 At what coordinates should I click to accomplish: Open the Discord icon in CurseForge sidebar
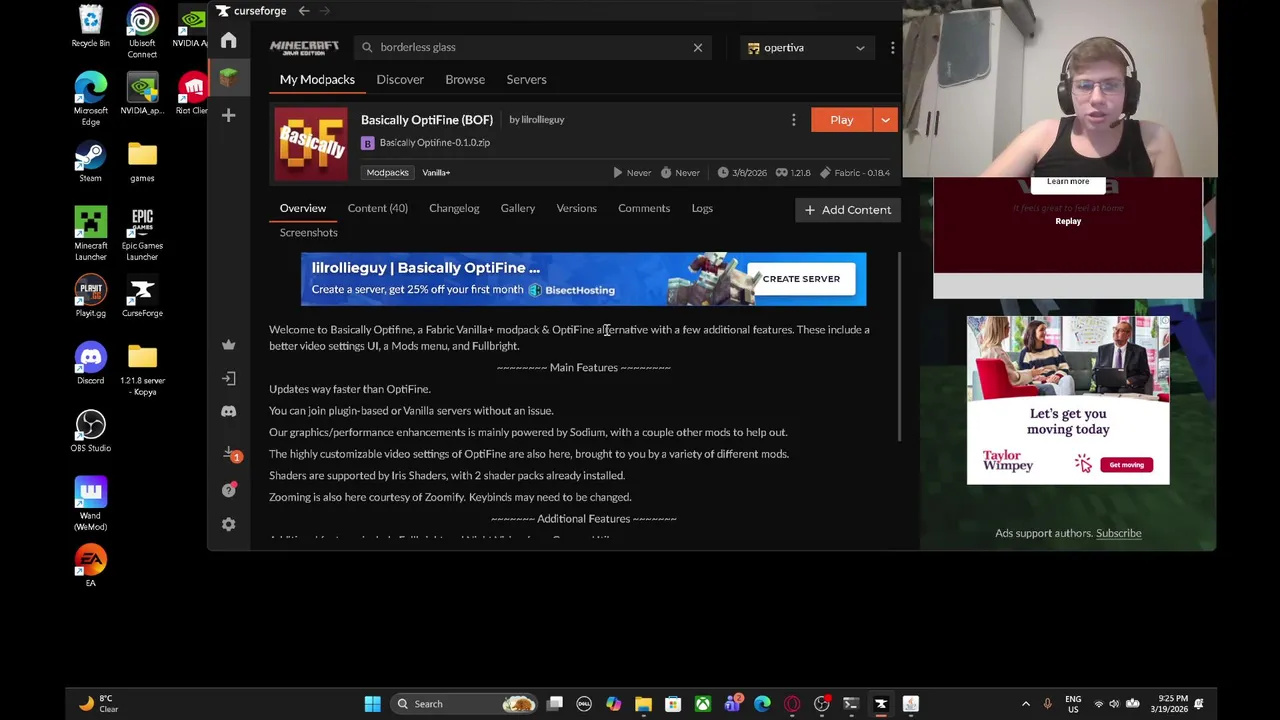click(228, 411)
